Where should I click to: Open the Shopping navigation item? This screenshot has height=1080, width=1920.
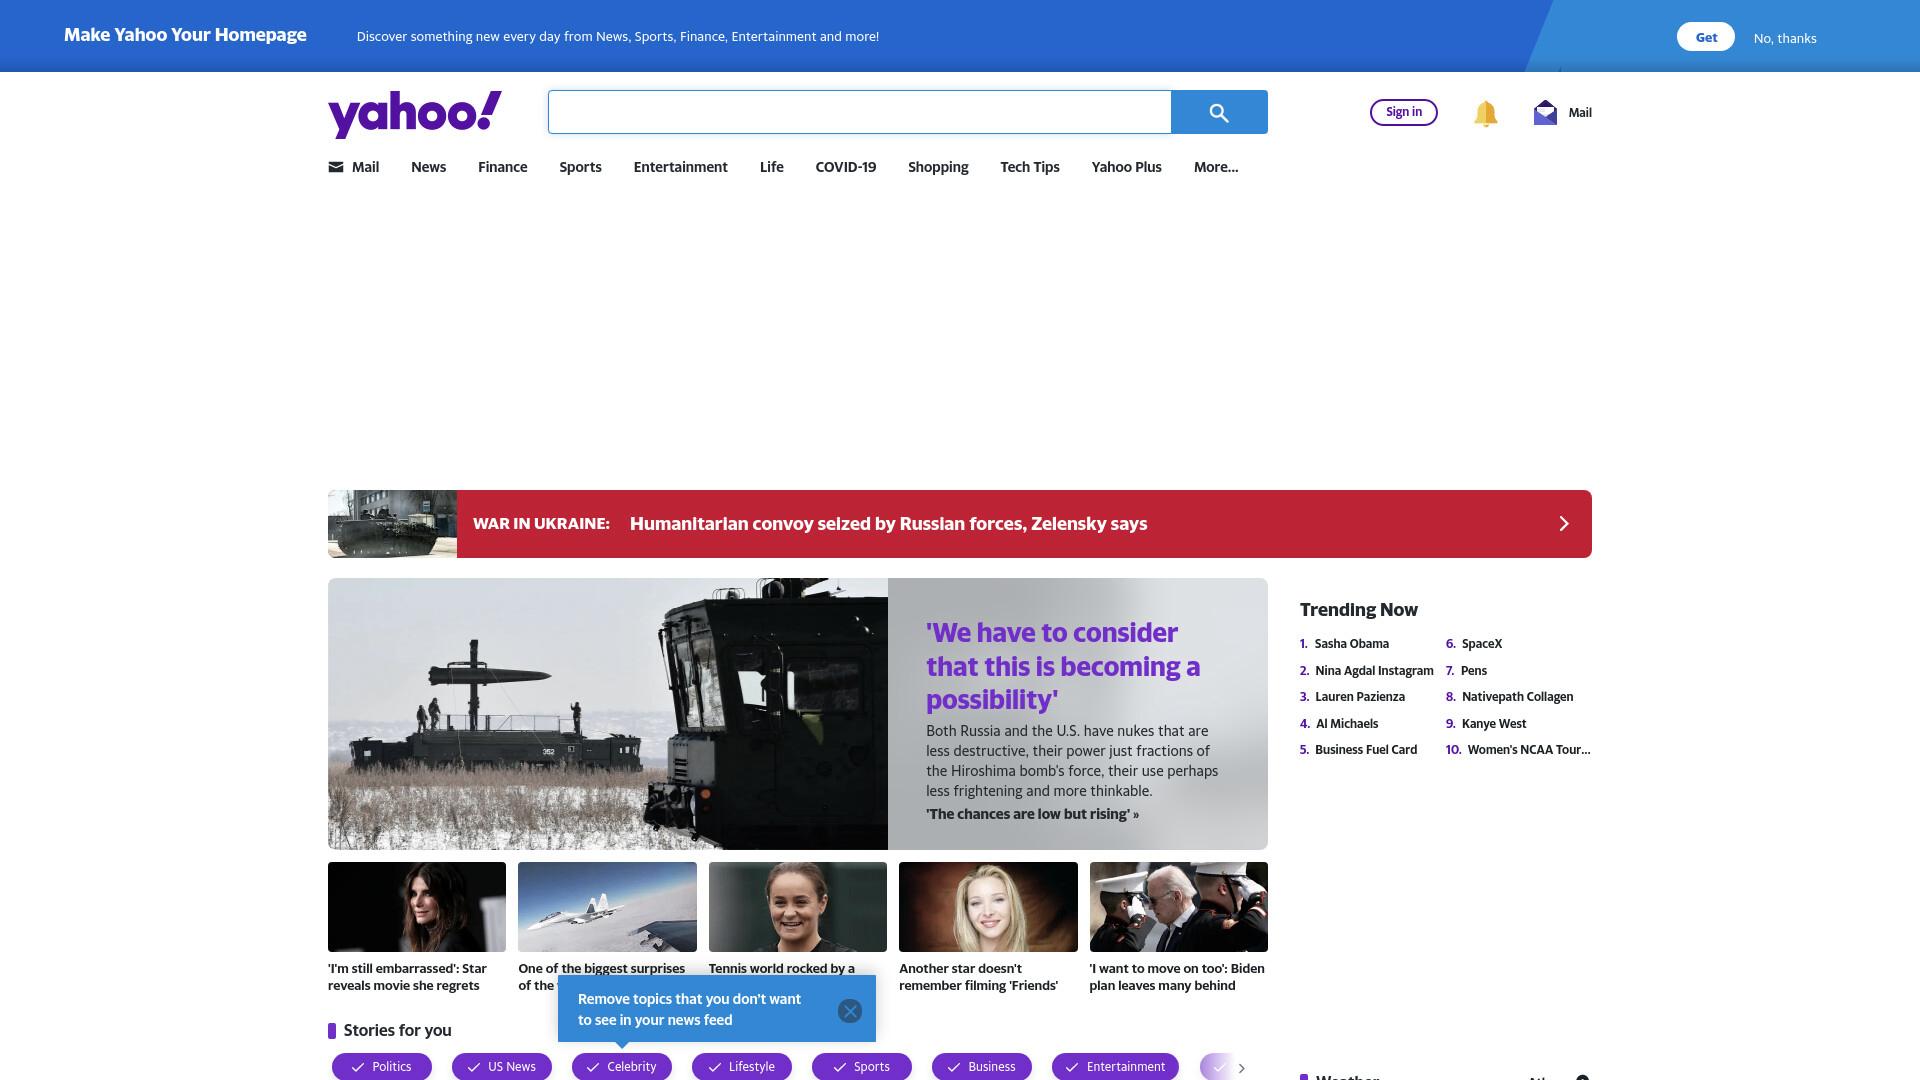coord(938,167)
